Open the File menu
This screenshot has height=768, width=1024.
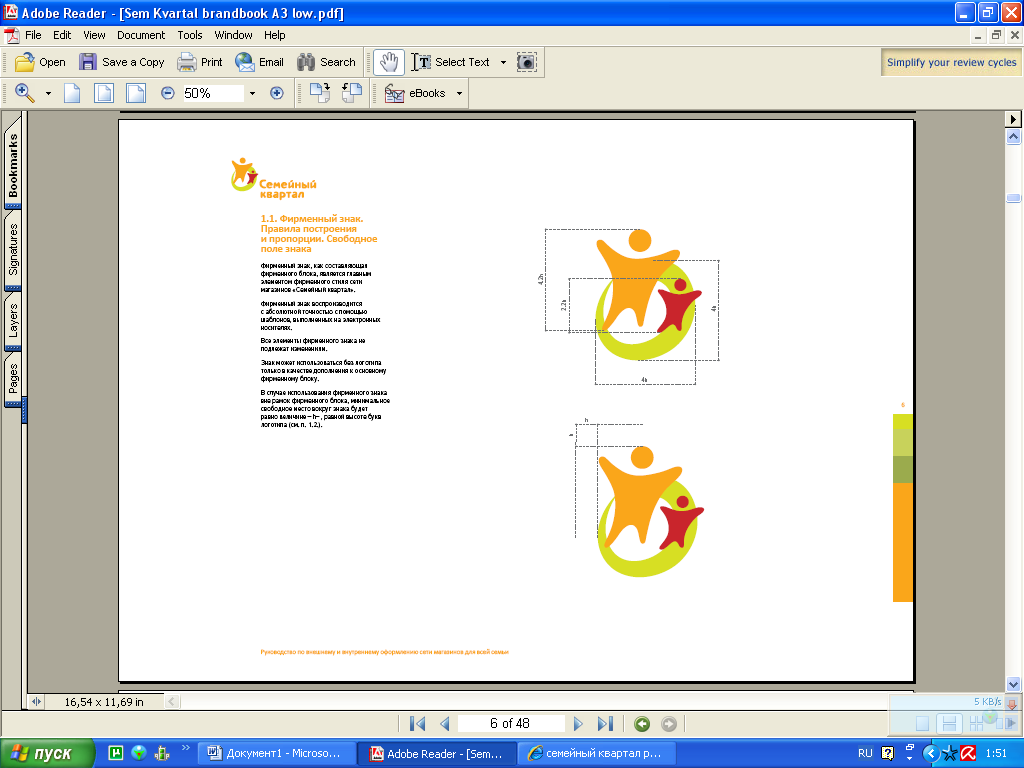pyautogui.click(x=33, y=35)
